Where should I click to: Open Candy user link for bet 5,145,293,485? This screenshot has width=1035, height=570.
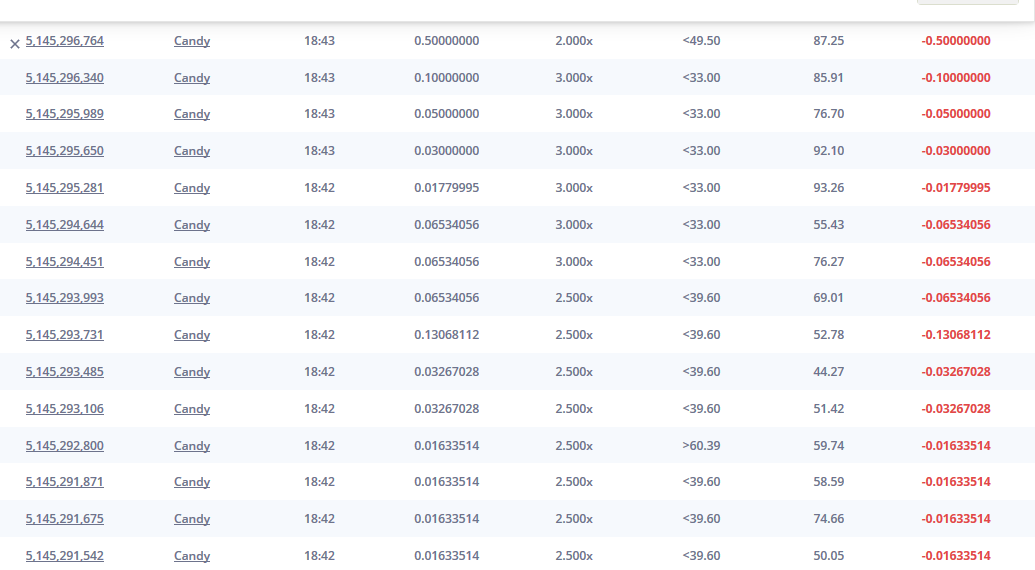click(192, 372)
